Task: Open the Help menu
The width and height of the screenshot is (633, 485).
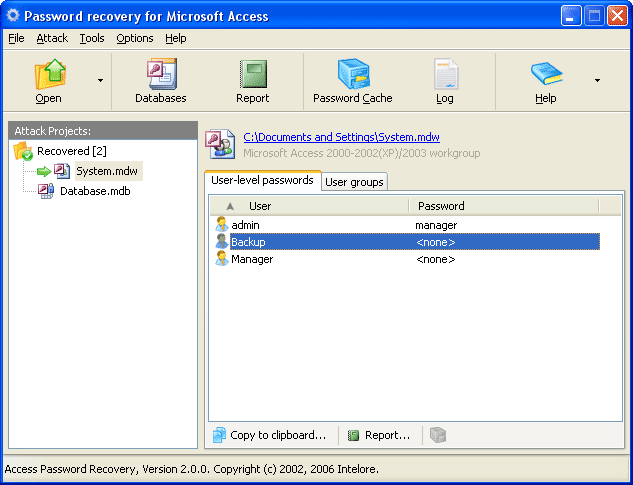Action: point(176,38)
